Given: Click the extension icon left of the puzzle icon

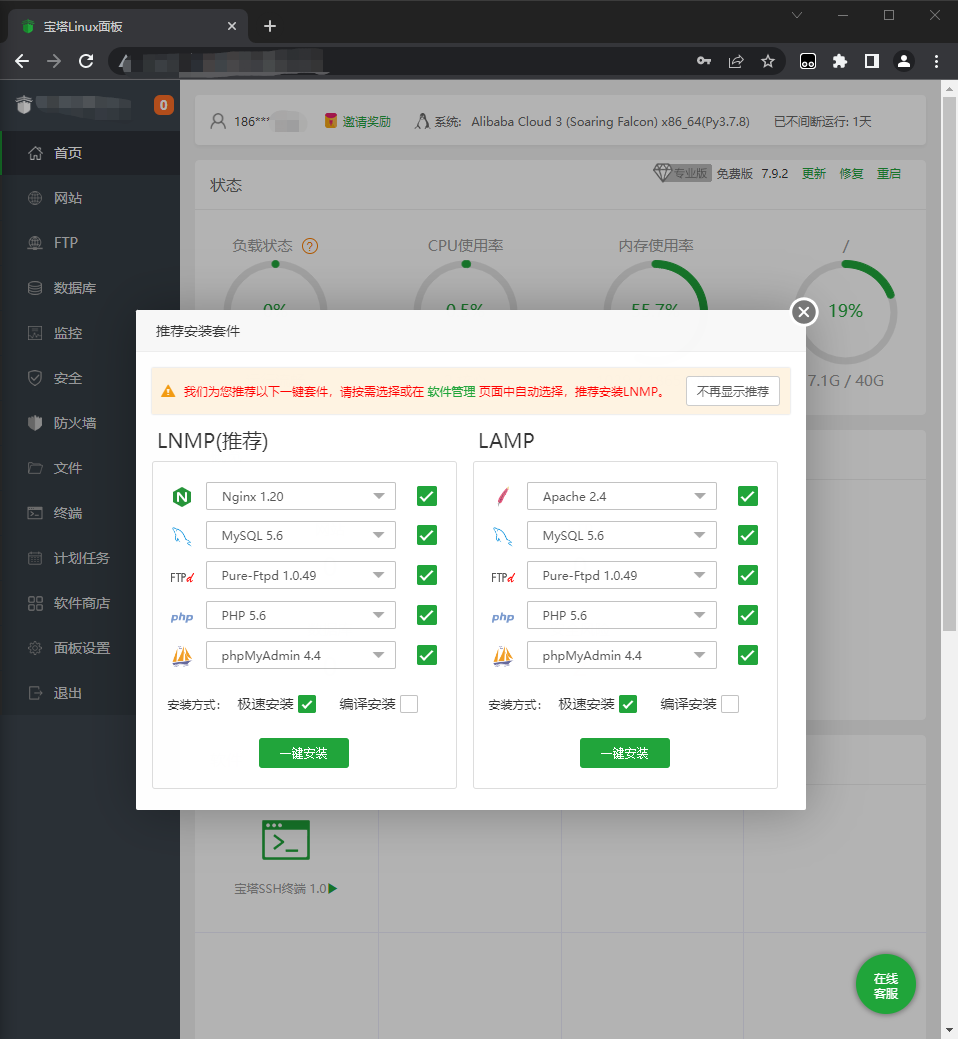Looking at the screenshot, I should (808, 62).
